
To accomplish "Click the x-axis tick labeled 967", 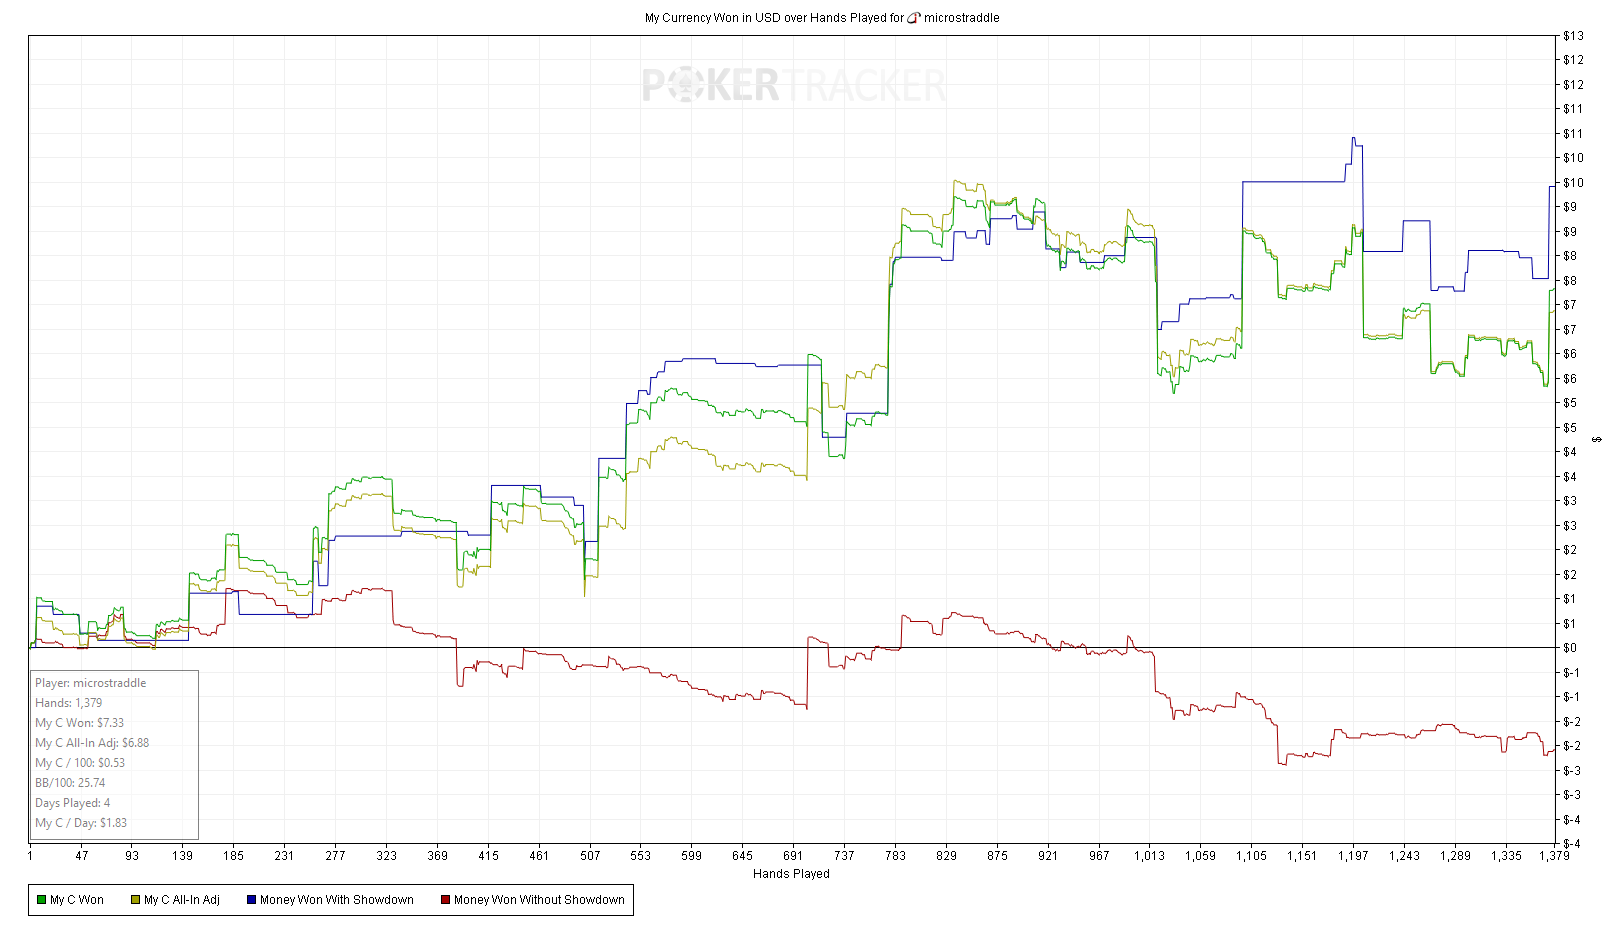I will 1099,856.
